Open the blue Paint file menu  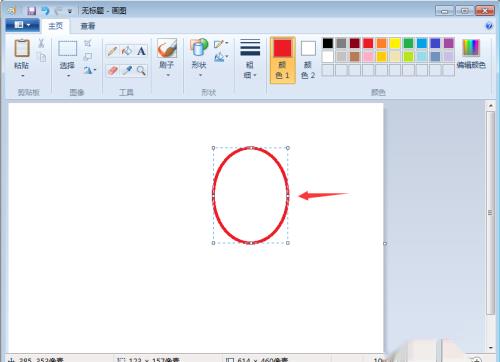(x=22, y=25)
